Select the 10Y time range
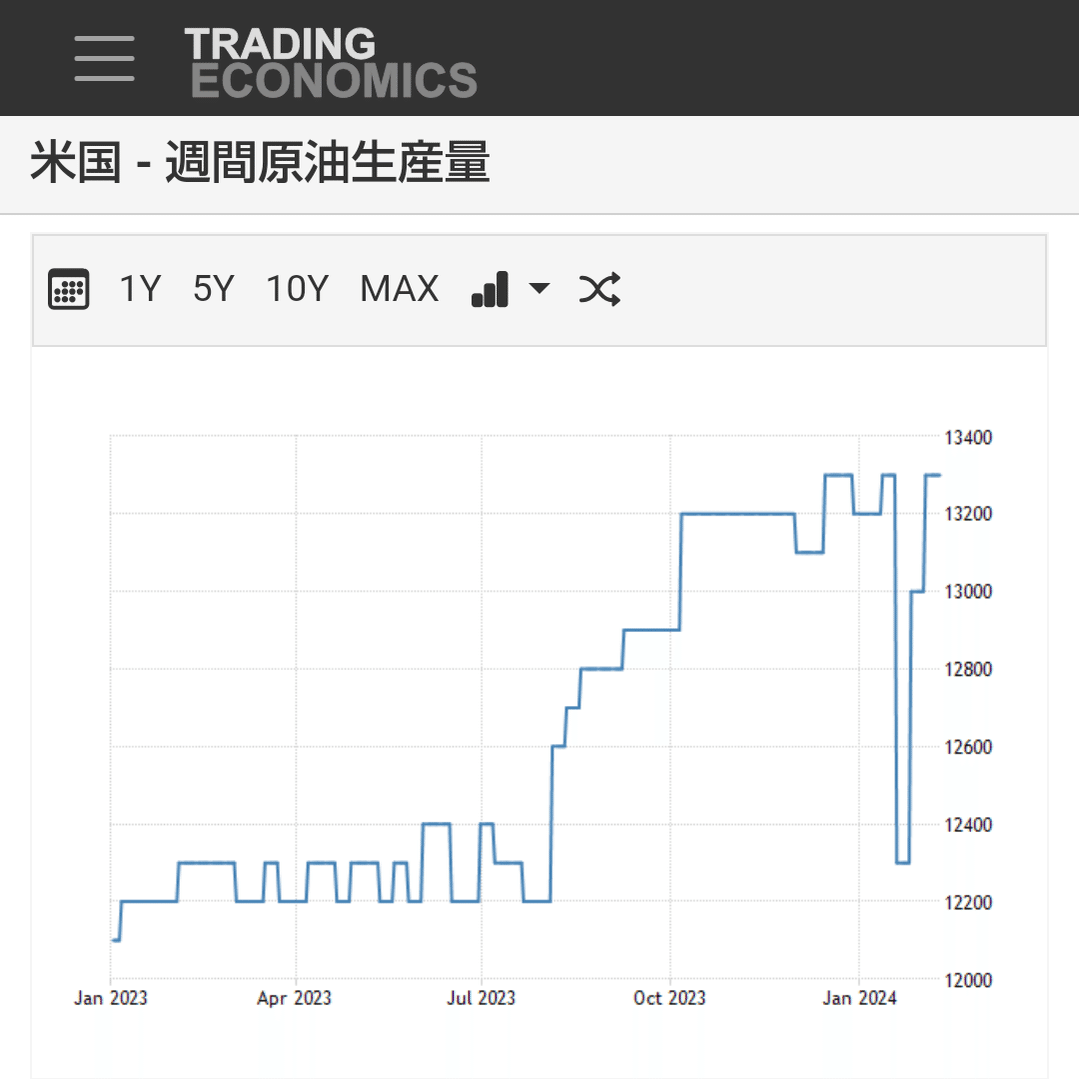The width and height of the screenshot is (1079, 1079). tap(297, 289)
